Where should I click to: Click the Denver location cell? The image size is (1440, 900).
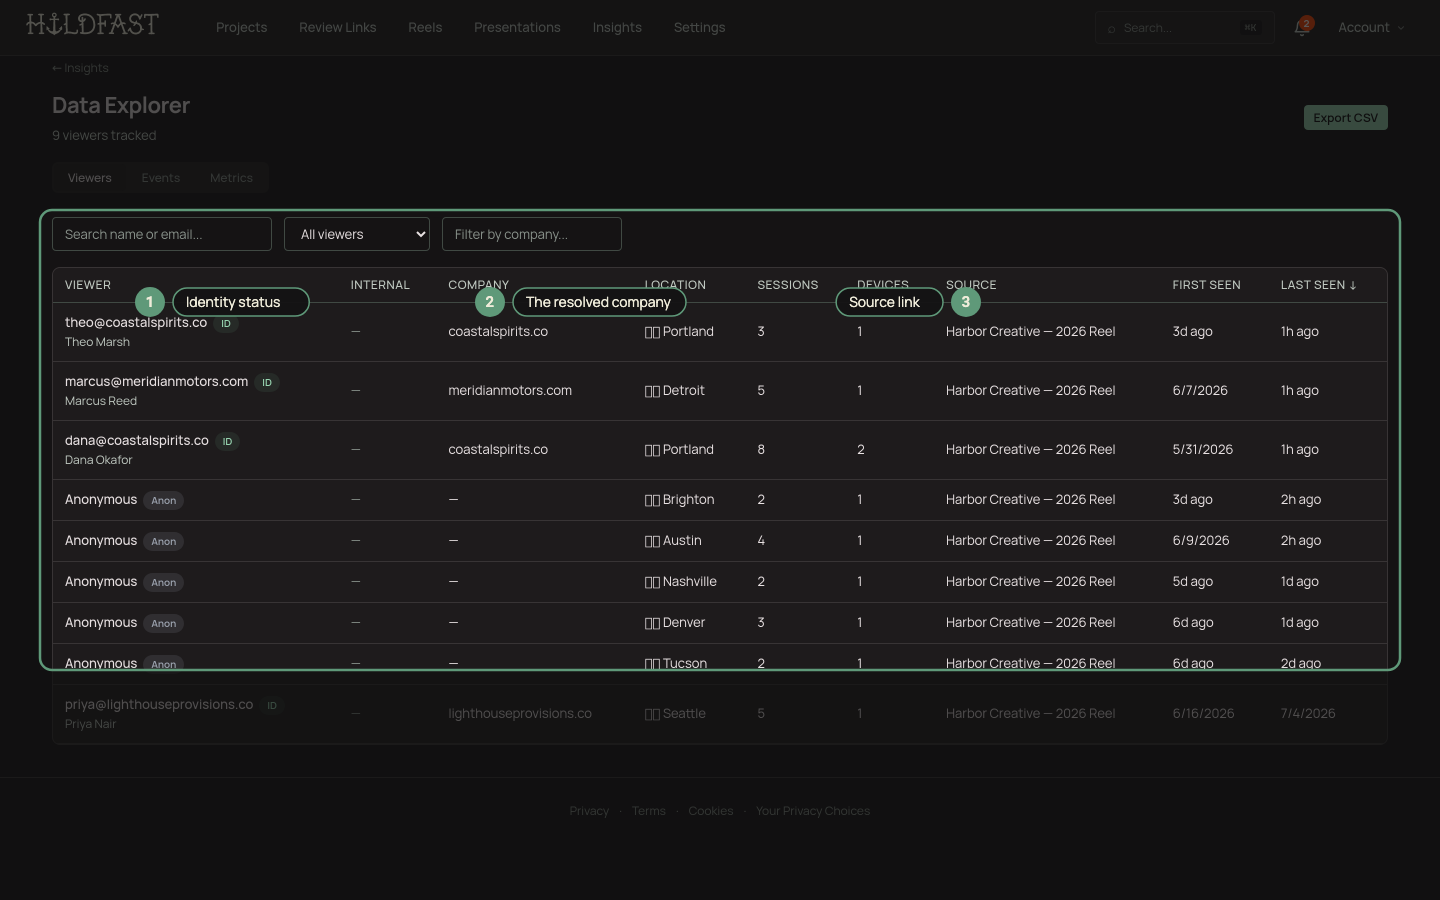[675, 622]
